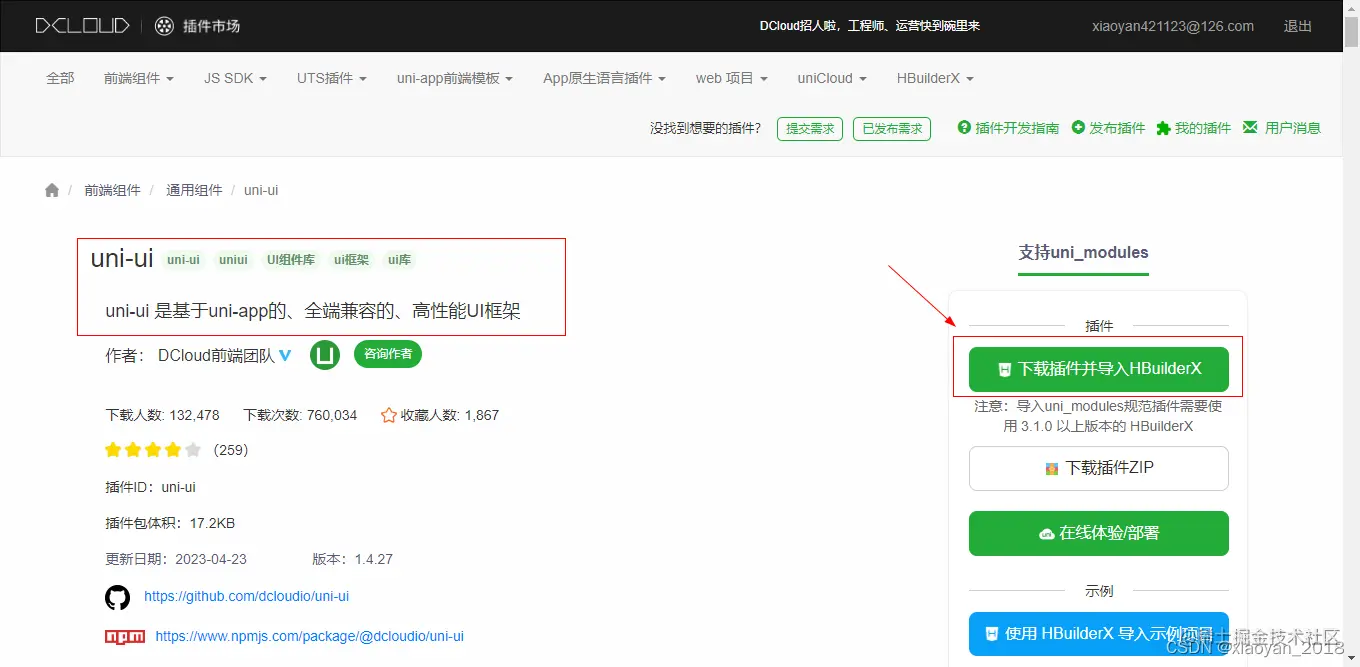Click author name DCloud前端团队
Screen dimensions: 1360x667
tap(216, 355)
